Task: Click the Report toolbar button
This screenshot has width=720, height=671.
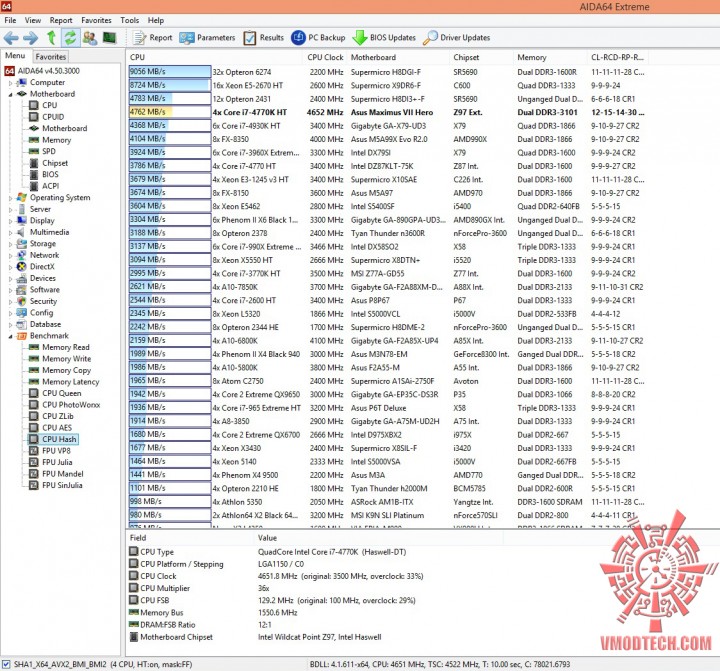Action: click(152, 38)
